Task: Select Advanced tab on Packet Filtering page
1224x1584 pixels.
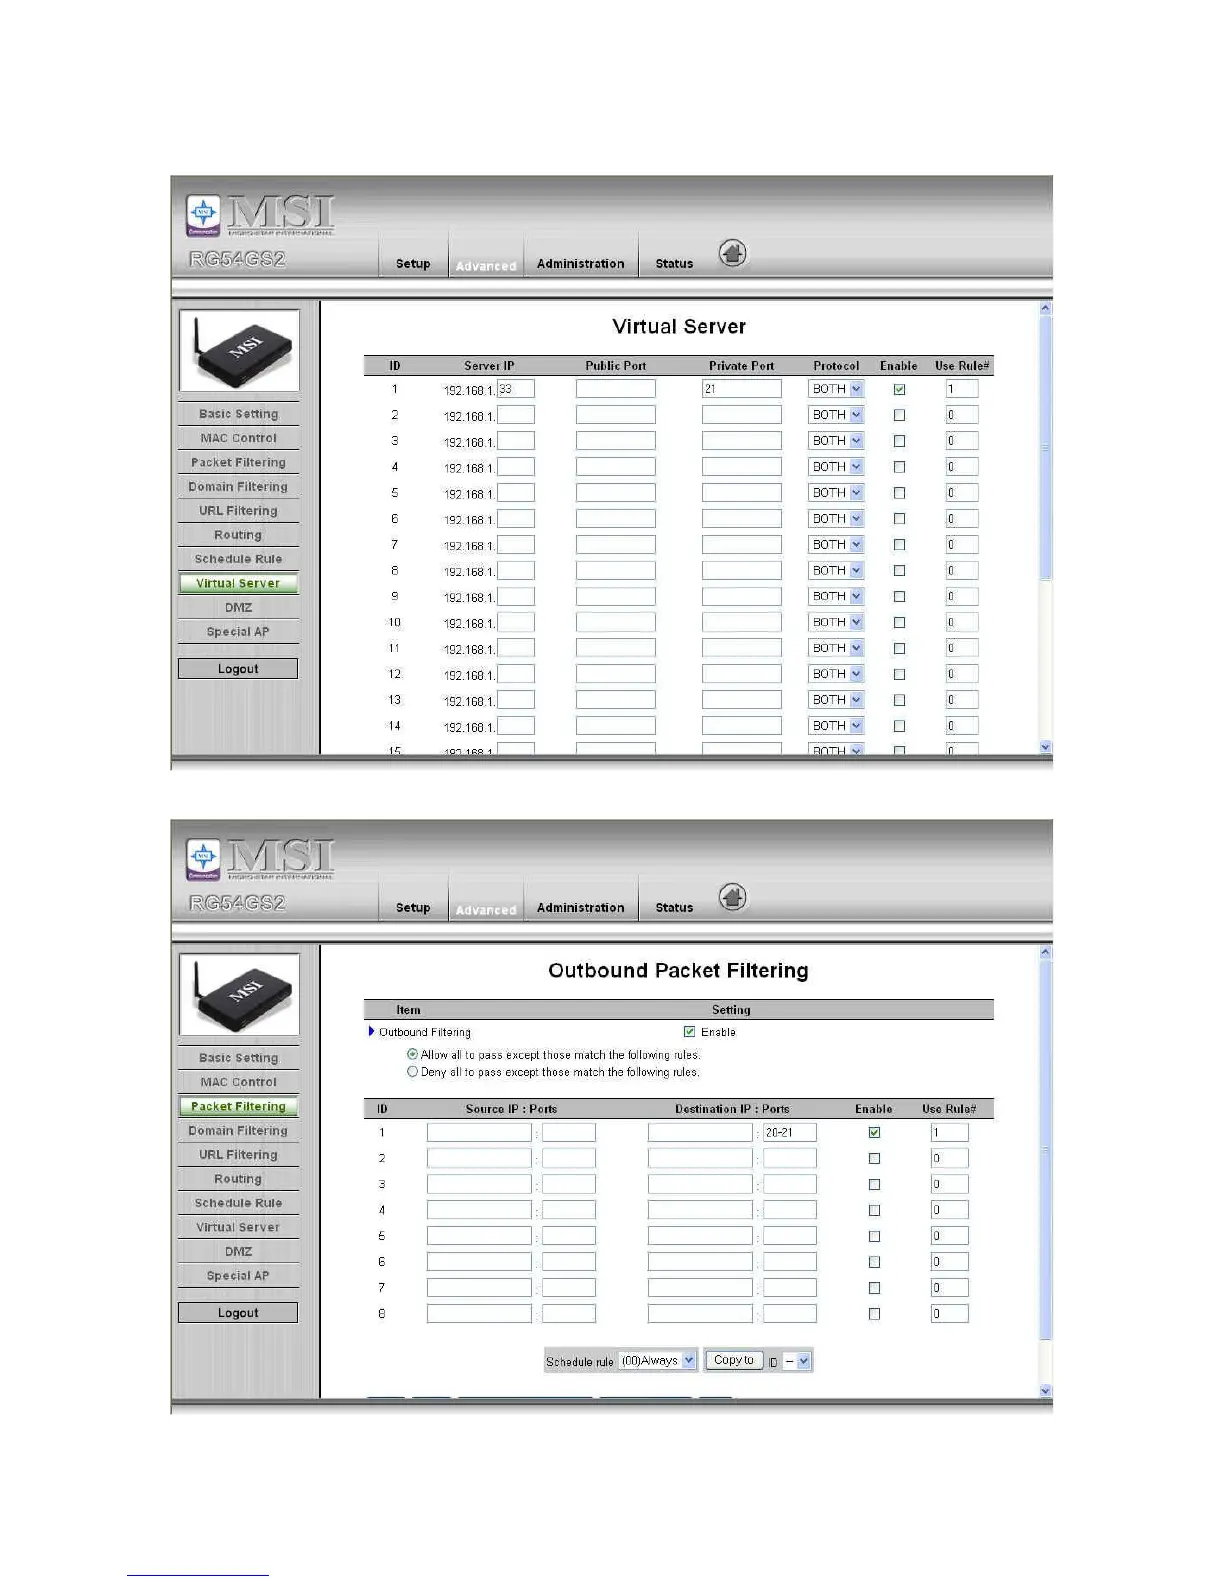Action: 486,910
